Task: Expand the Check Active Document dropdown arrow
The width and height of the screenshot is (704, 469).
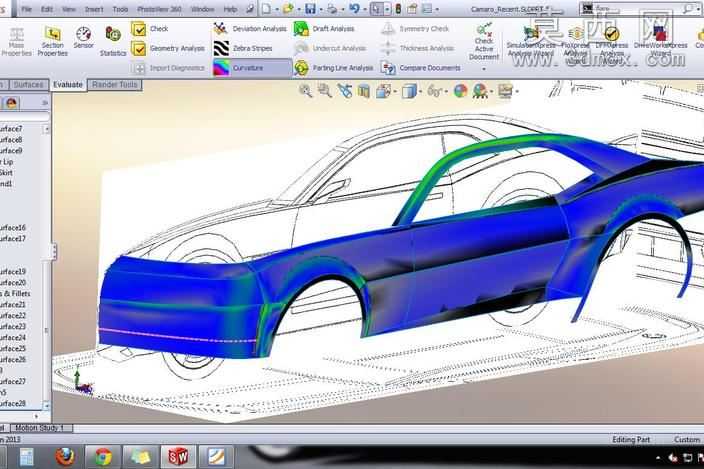Action: tap(484, 69)
